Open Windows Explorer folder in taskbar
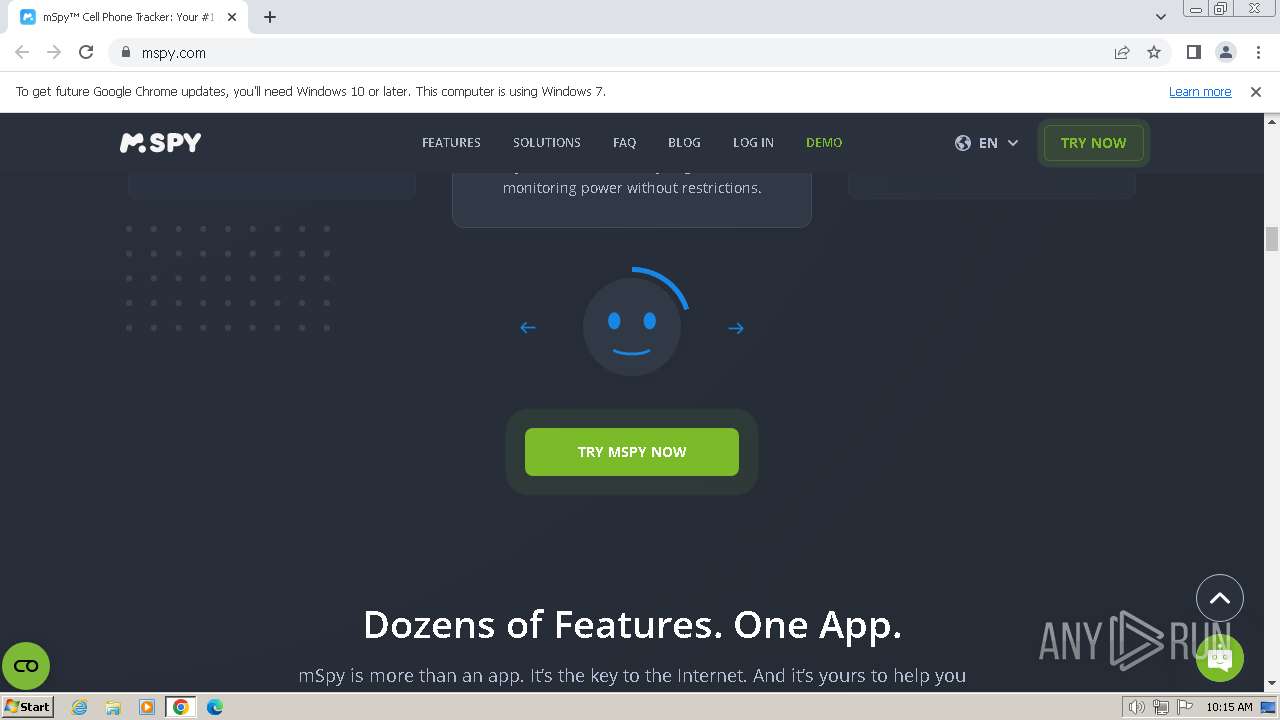Viewport: 1280px width, 720px height. pyautogui.click(x=113, y=707)
